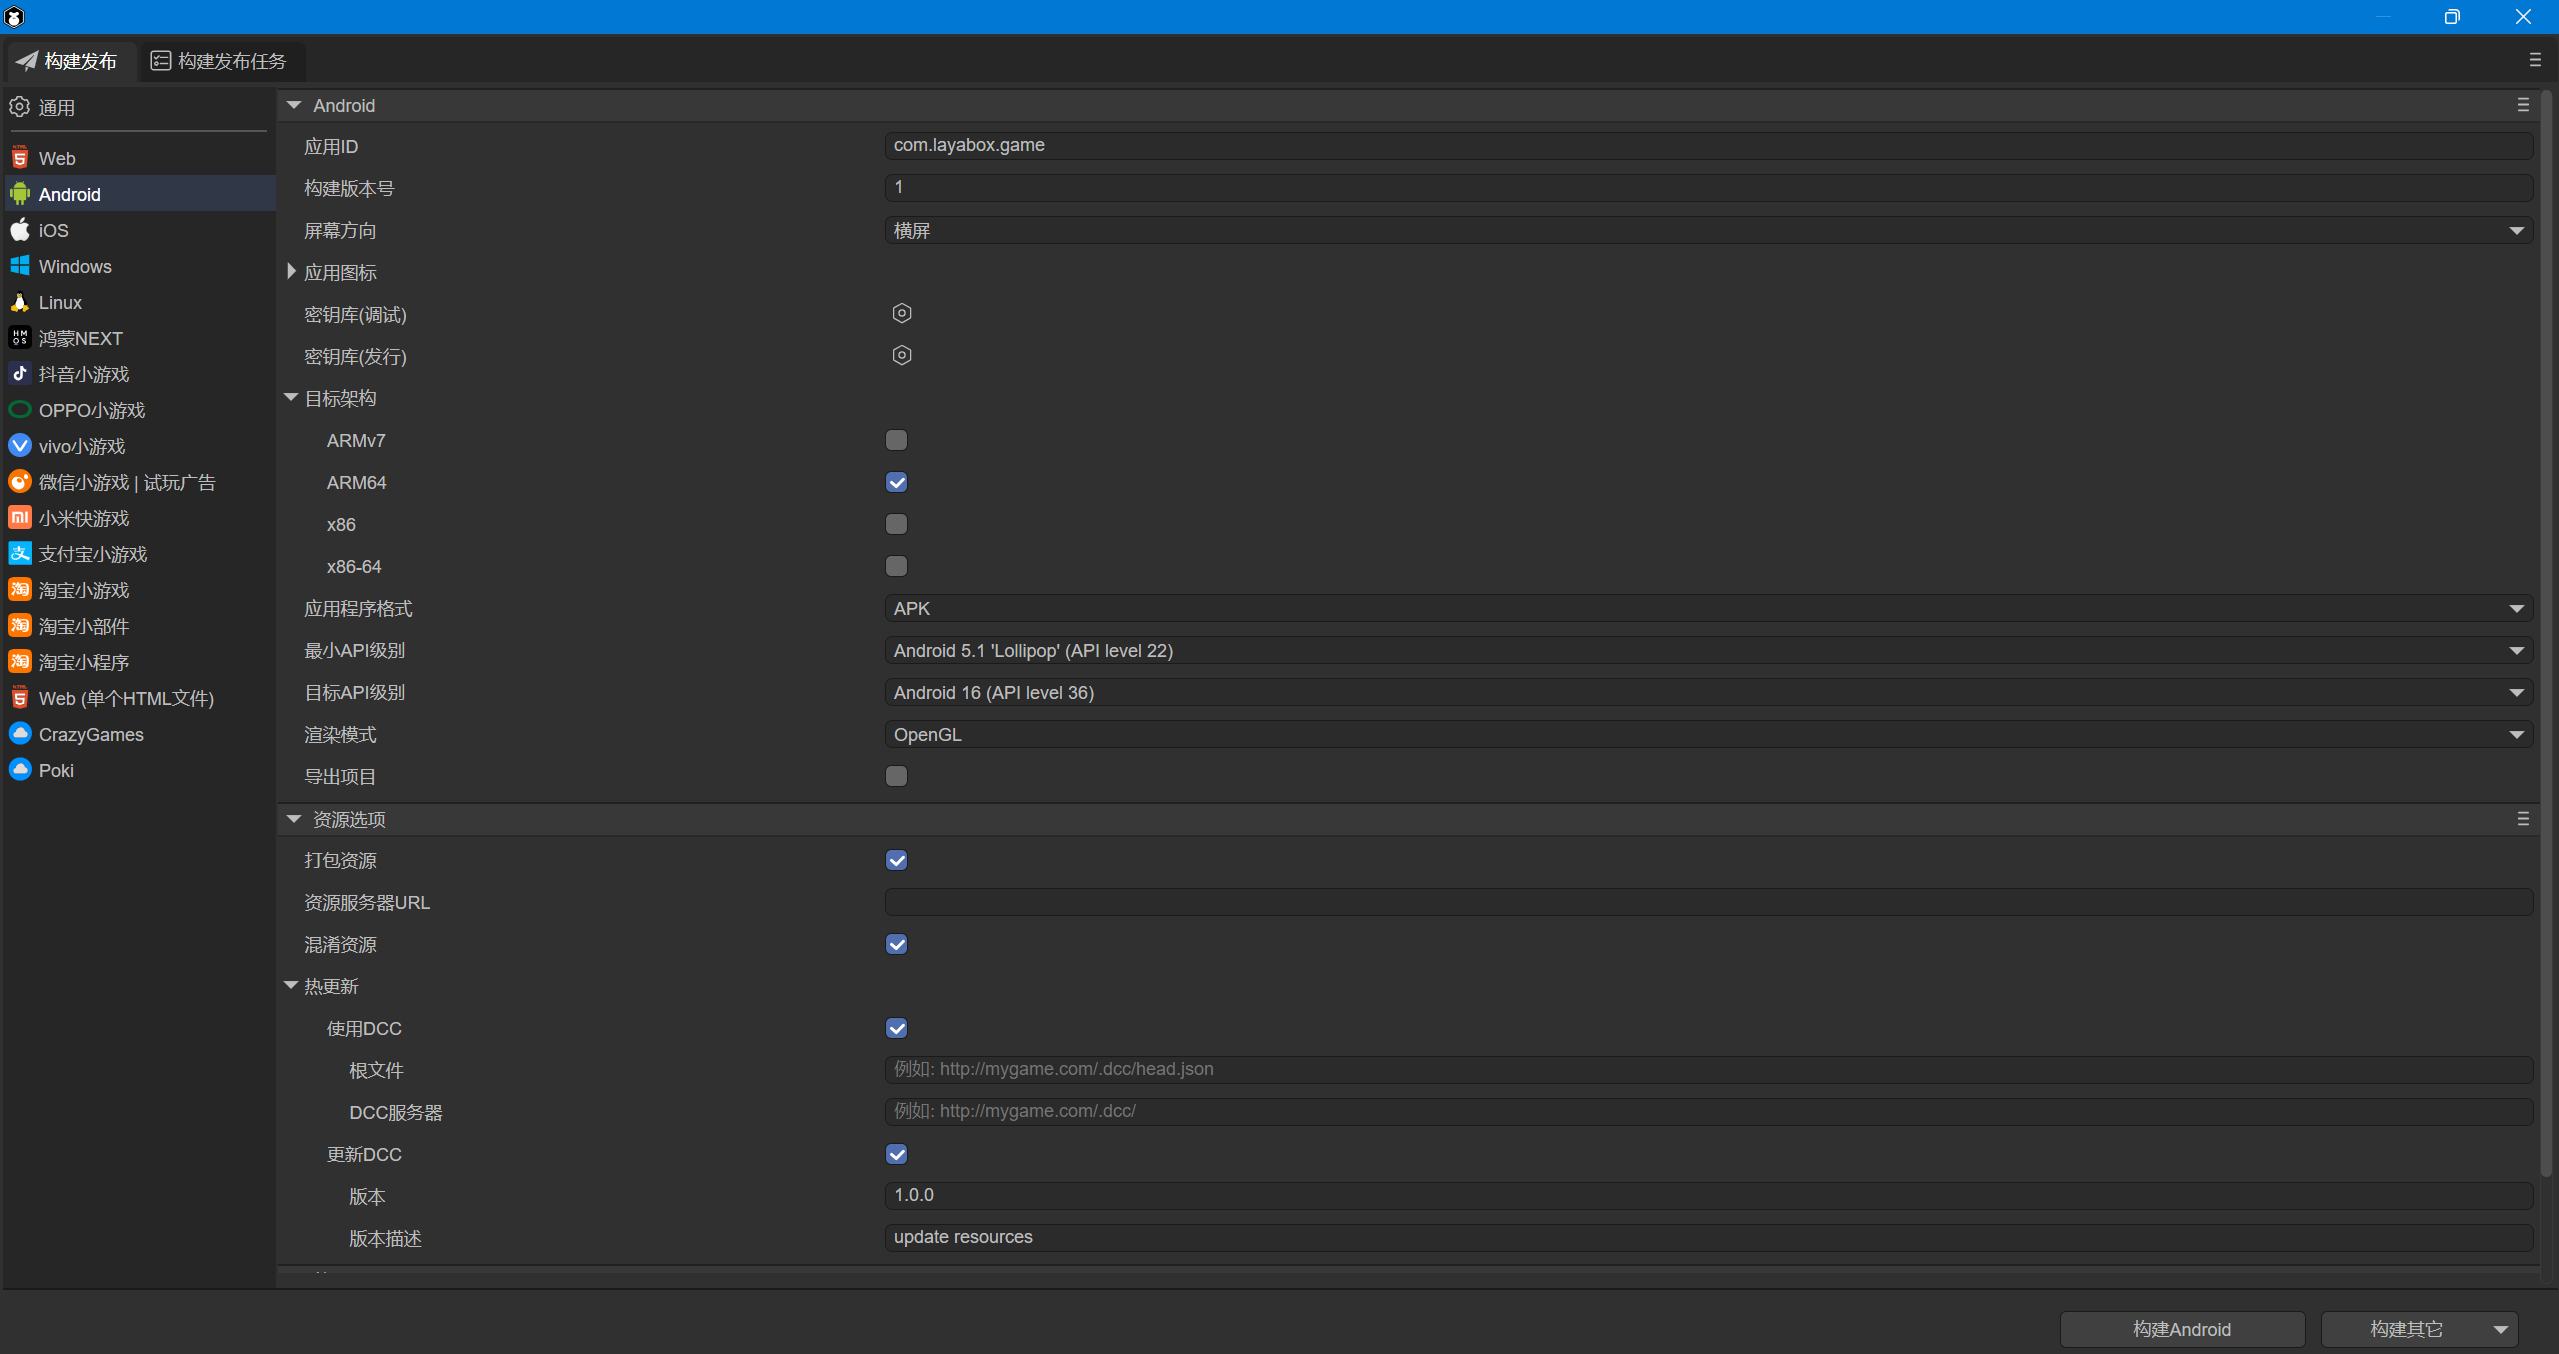Click the keystore (release) hexagon settings icon
Image resolution: width=2559 pixels, height=1354 pixels.
point(901,356)
